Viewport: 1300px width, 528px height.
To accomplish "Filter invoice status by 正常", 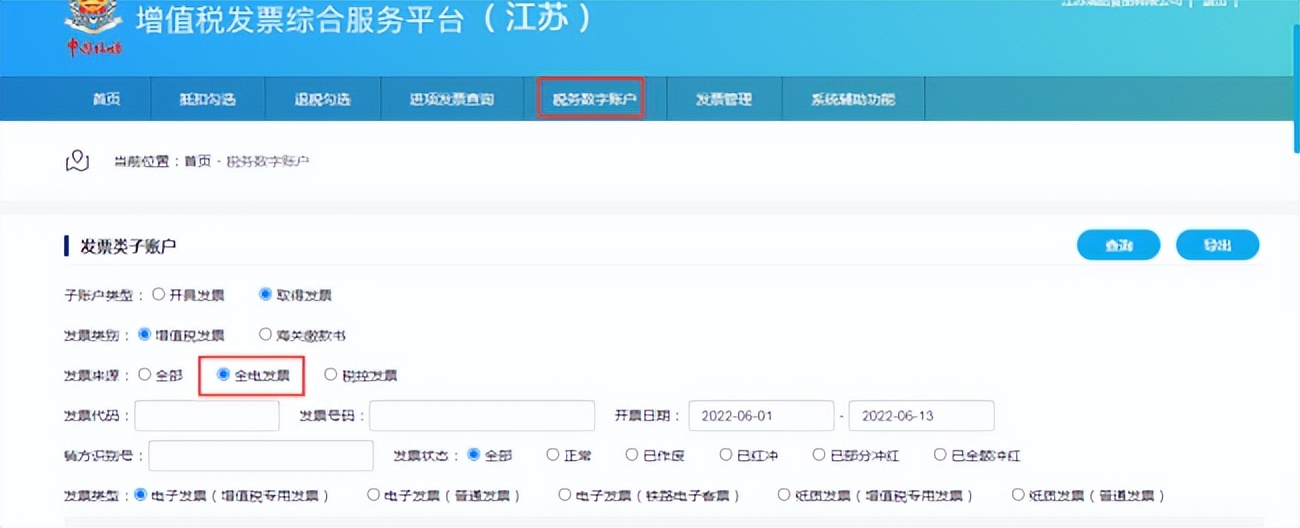I will tap(553, 455).
